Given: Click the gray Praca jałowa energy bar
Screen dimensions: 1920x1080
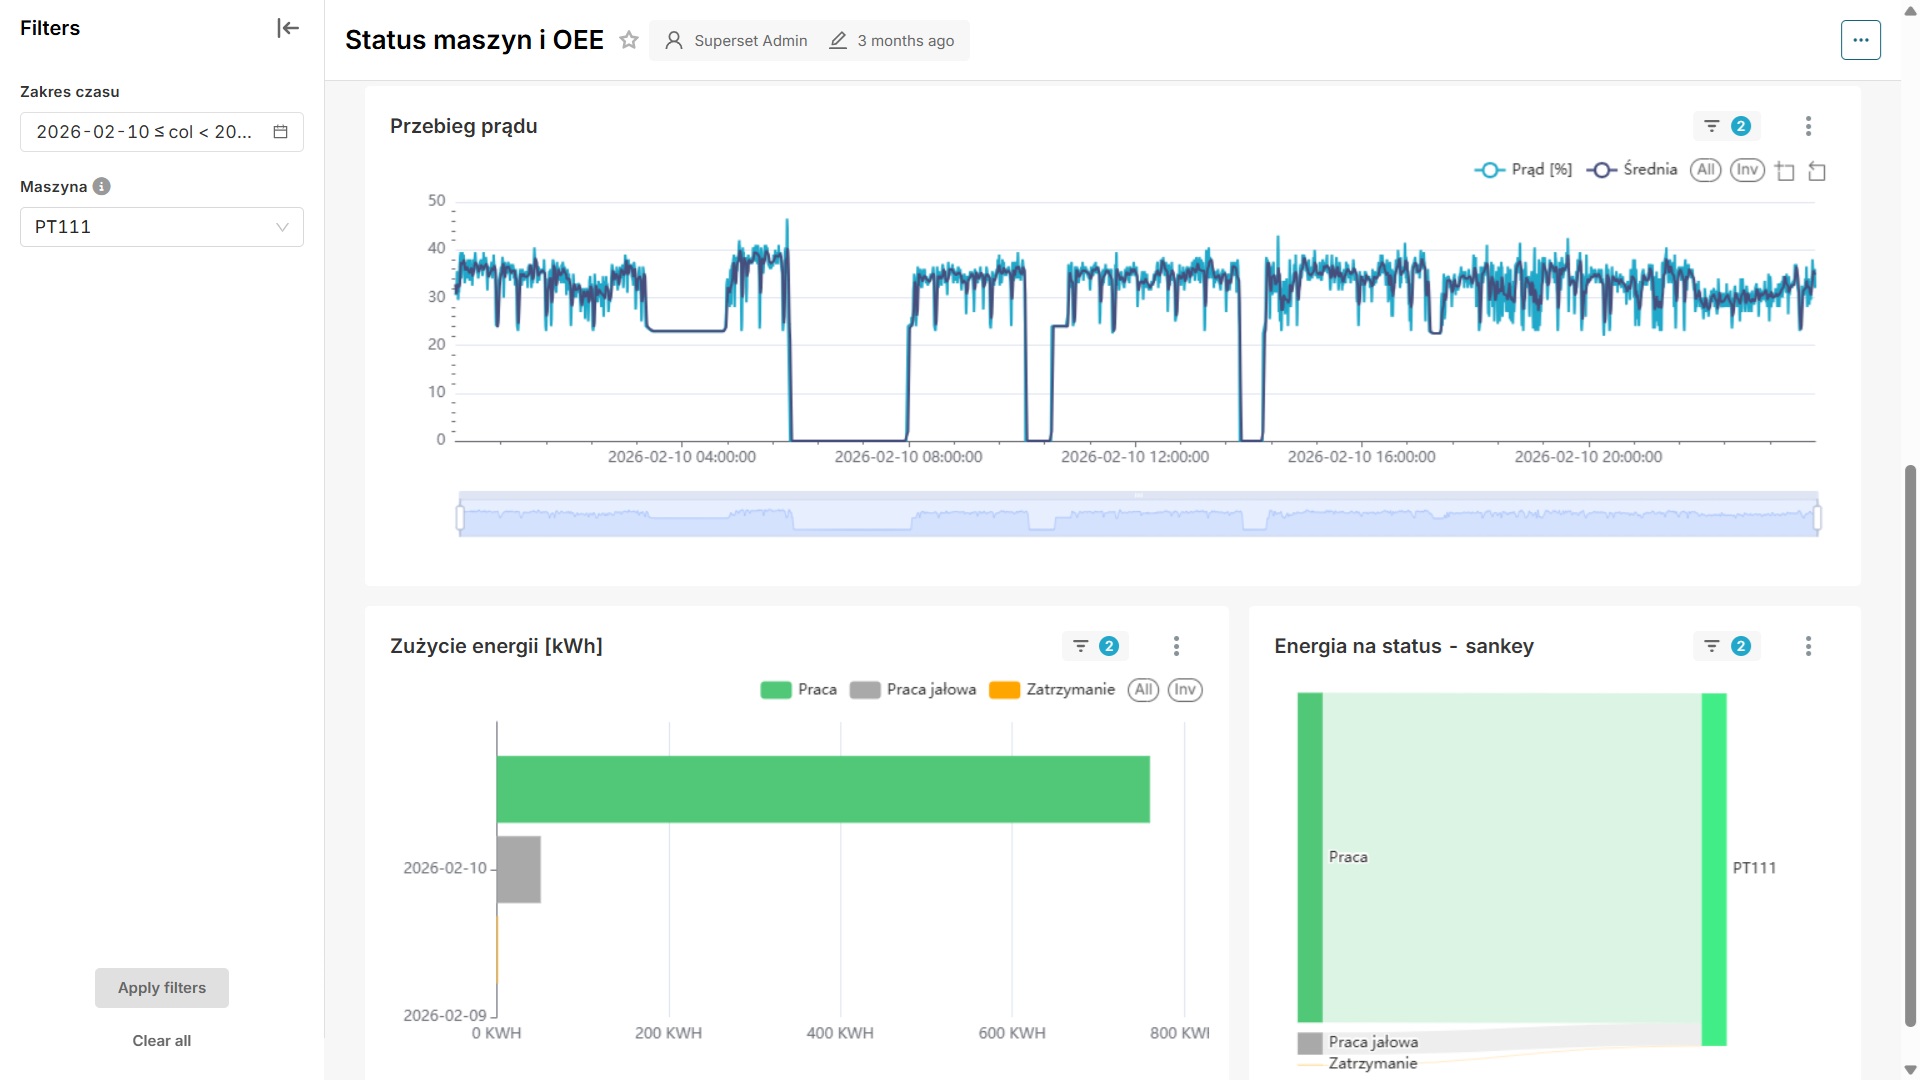Looking at the screenshot, I should pyautogui.click(x=519, y=869).
